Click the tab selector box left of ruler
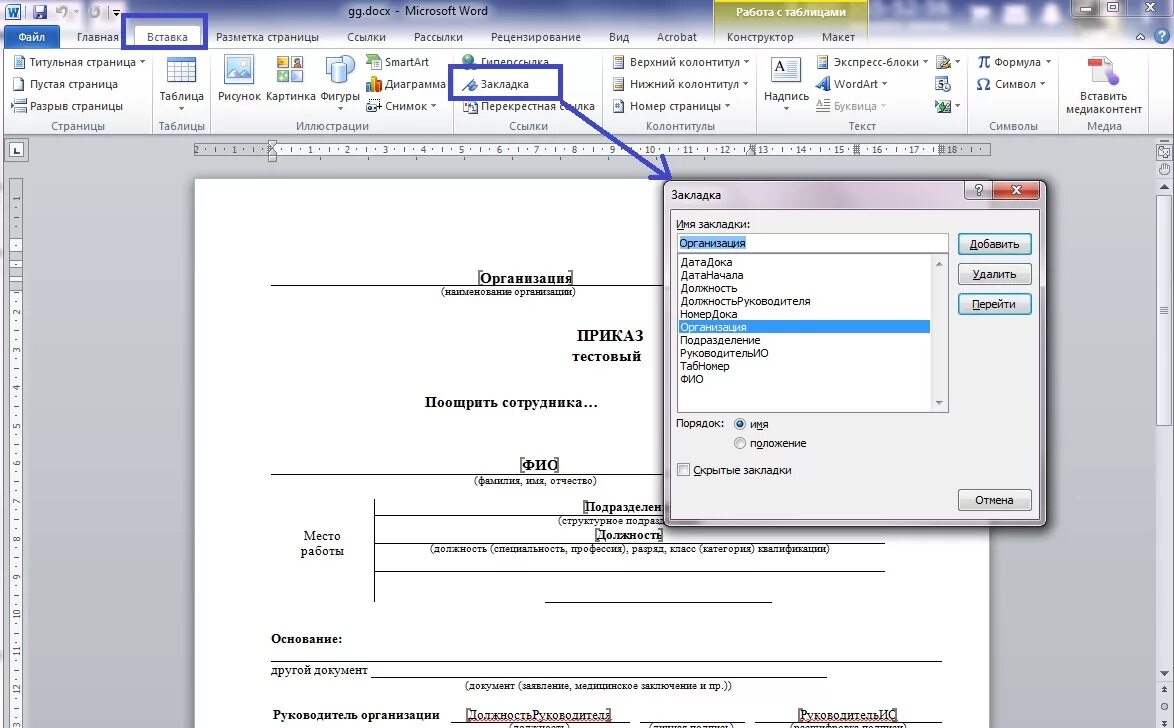The height and width of the screenshot is (728, 1174). pyautogui.click(x=16, y=151)
